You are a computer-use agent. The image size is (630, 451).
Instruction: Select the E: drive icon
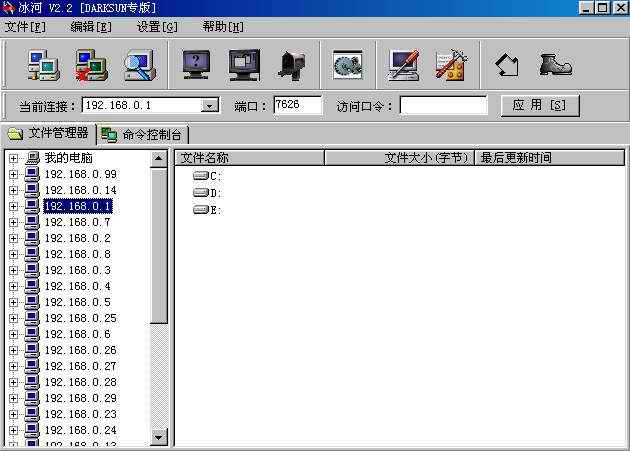(200, 209)
